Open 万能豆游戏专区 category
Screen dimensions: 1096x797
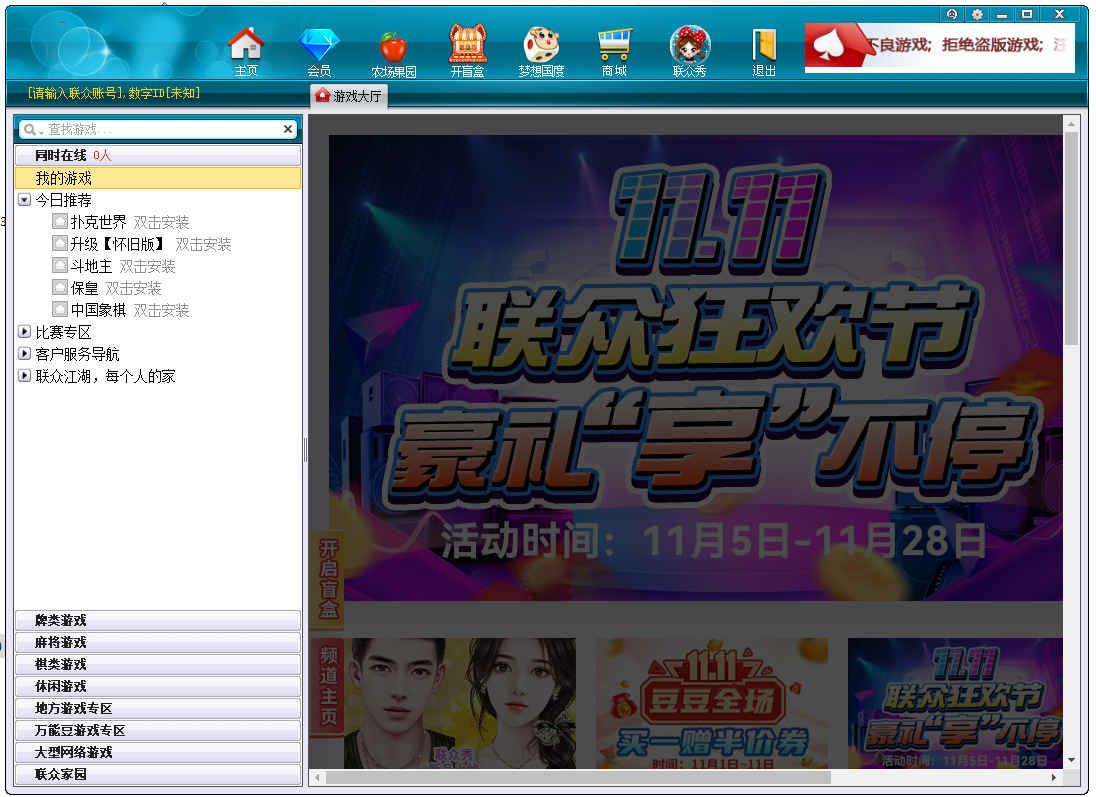[x=158, y=730]
